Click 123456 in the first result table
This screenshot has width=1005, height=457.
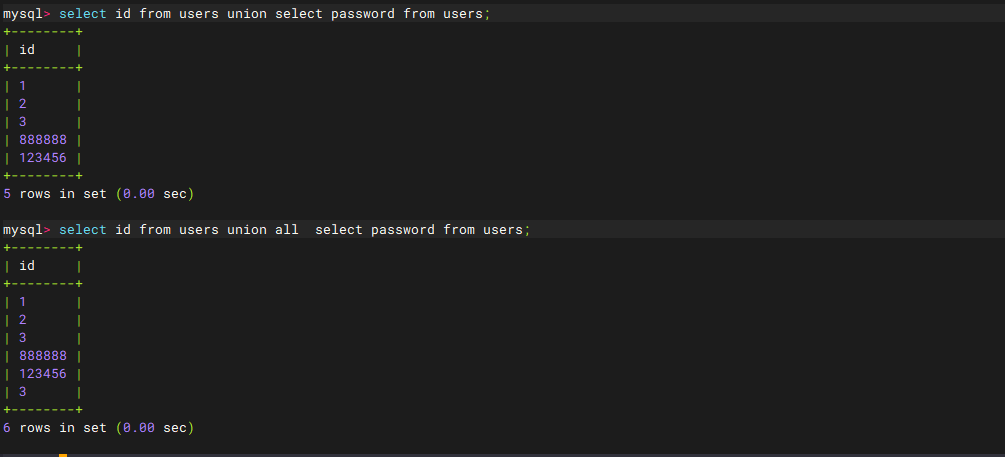43,158
